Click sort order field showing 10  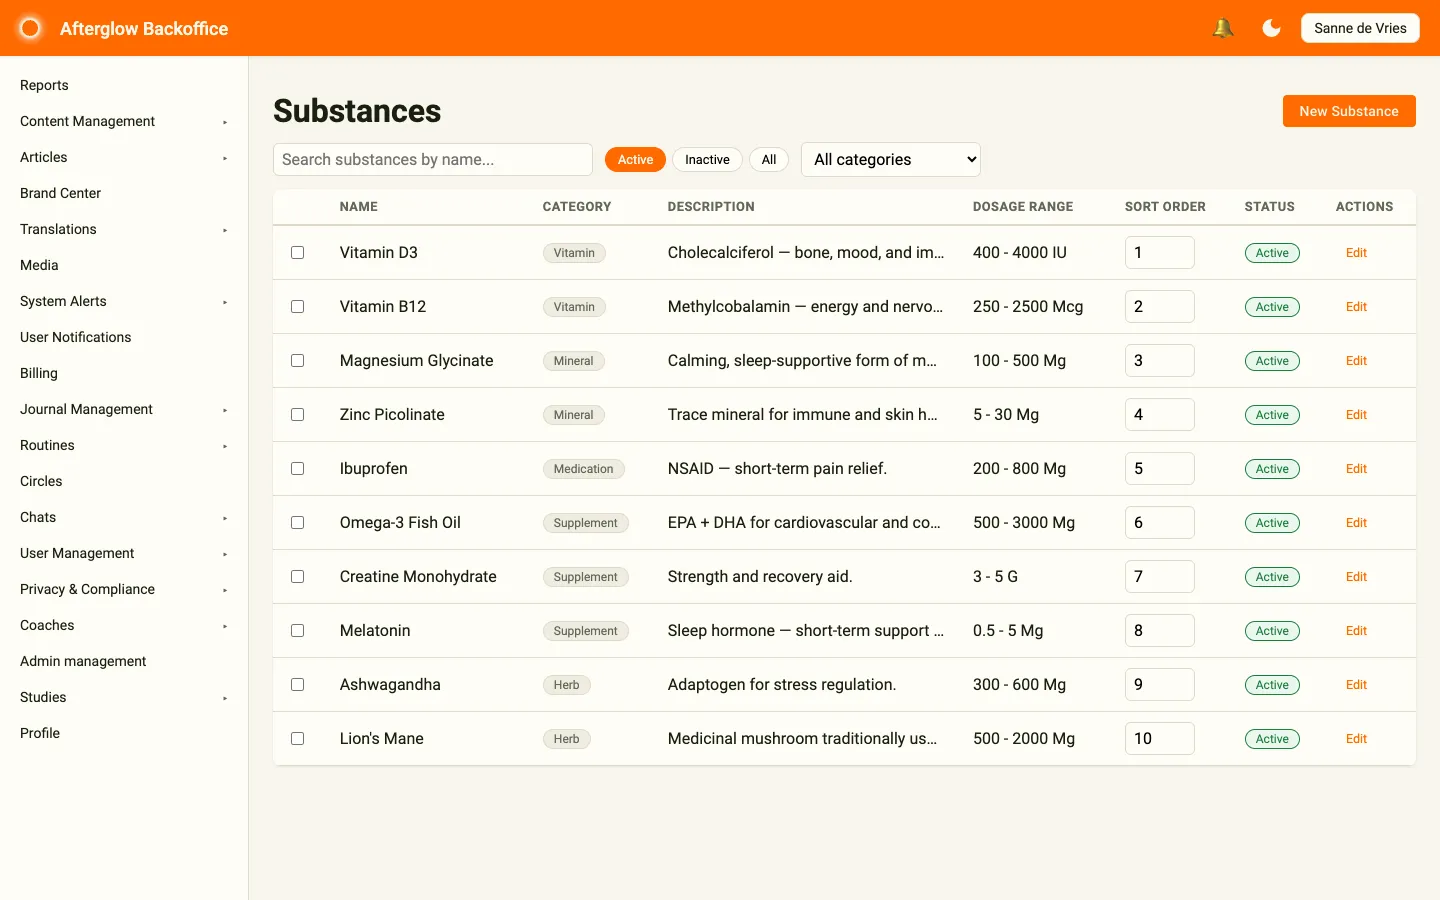click(1159, 739)
